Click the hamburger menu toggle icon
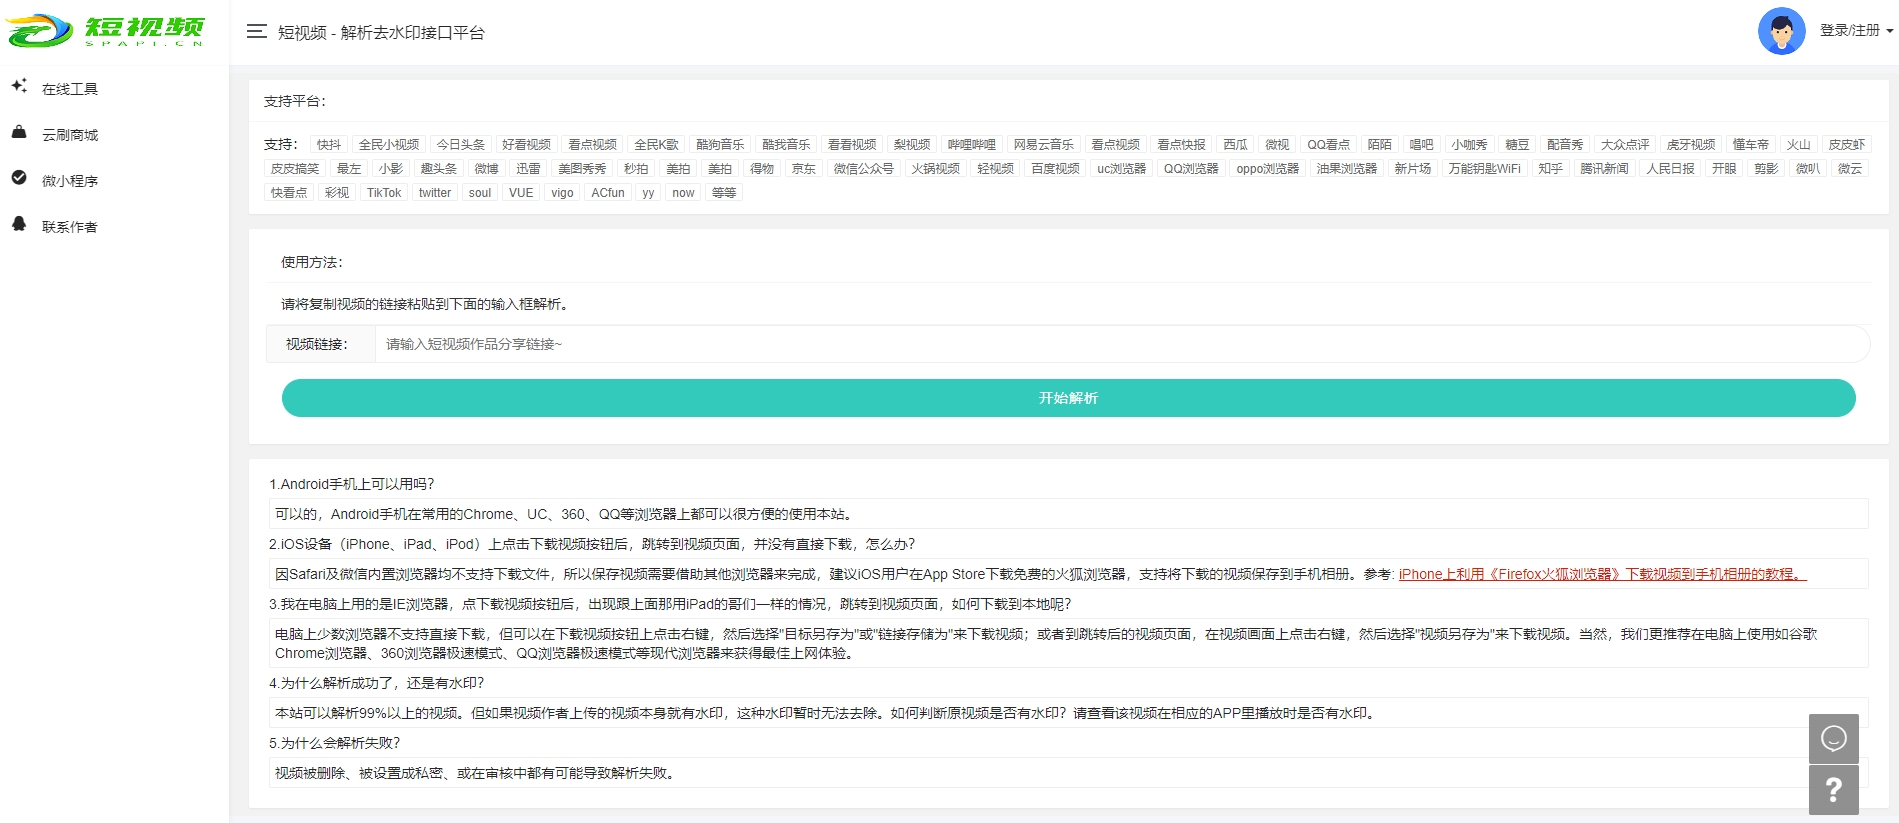 click(x=256, y=32)
